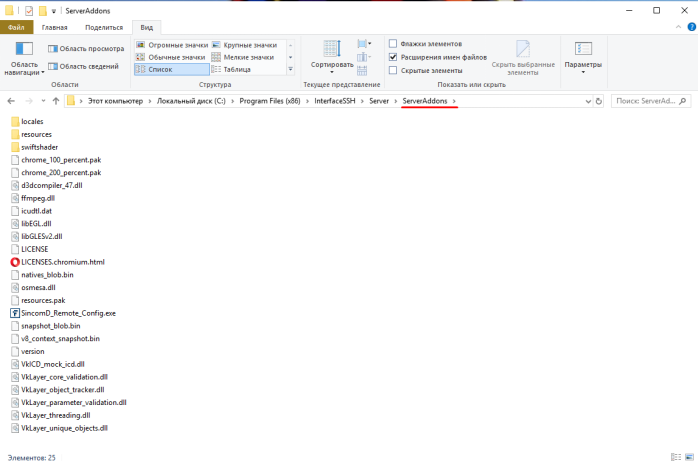Enable the Флажки элементов checkbox
This screenshot has width=698, height=465.
[394, 44]
